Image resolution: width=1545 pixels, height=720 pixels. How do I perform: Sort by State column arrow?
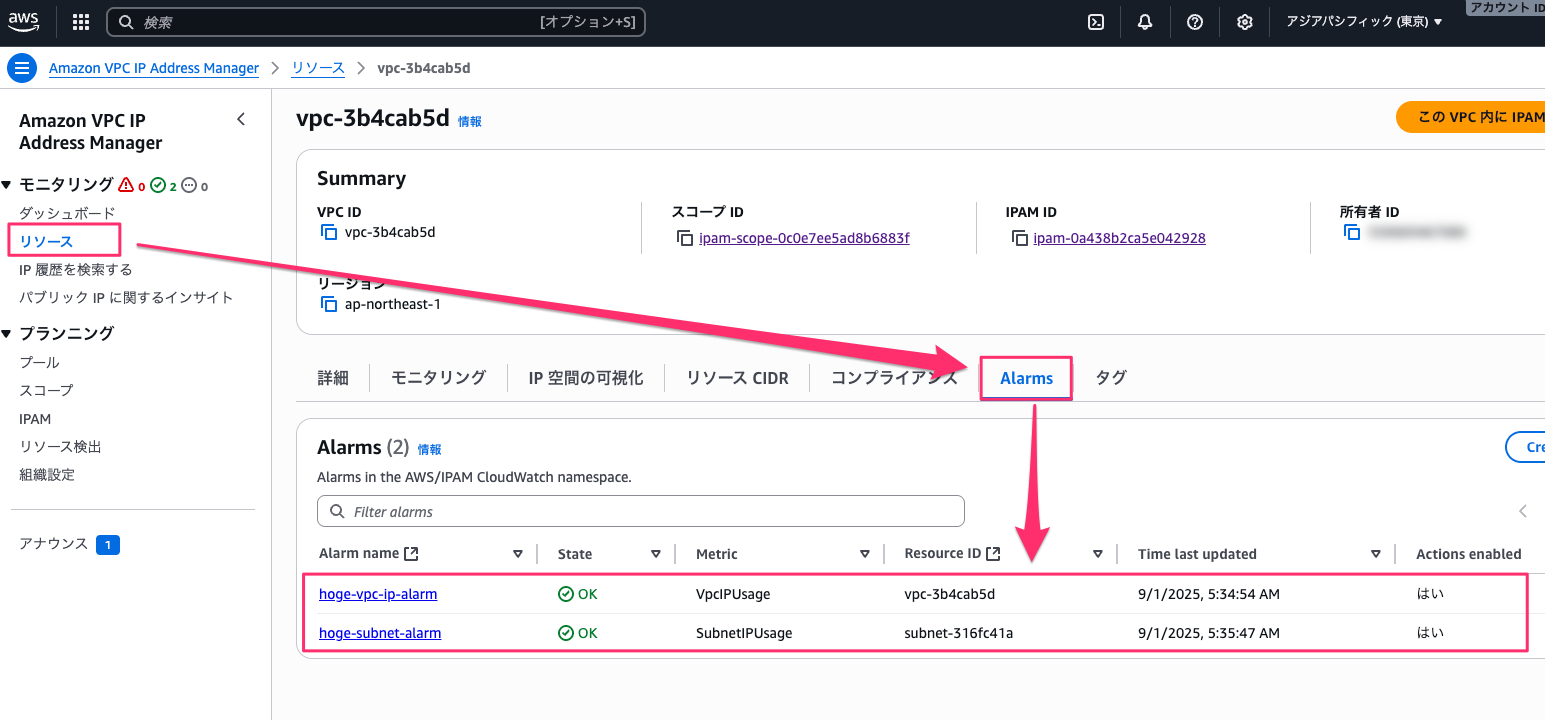[x=656, y=554]
